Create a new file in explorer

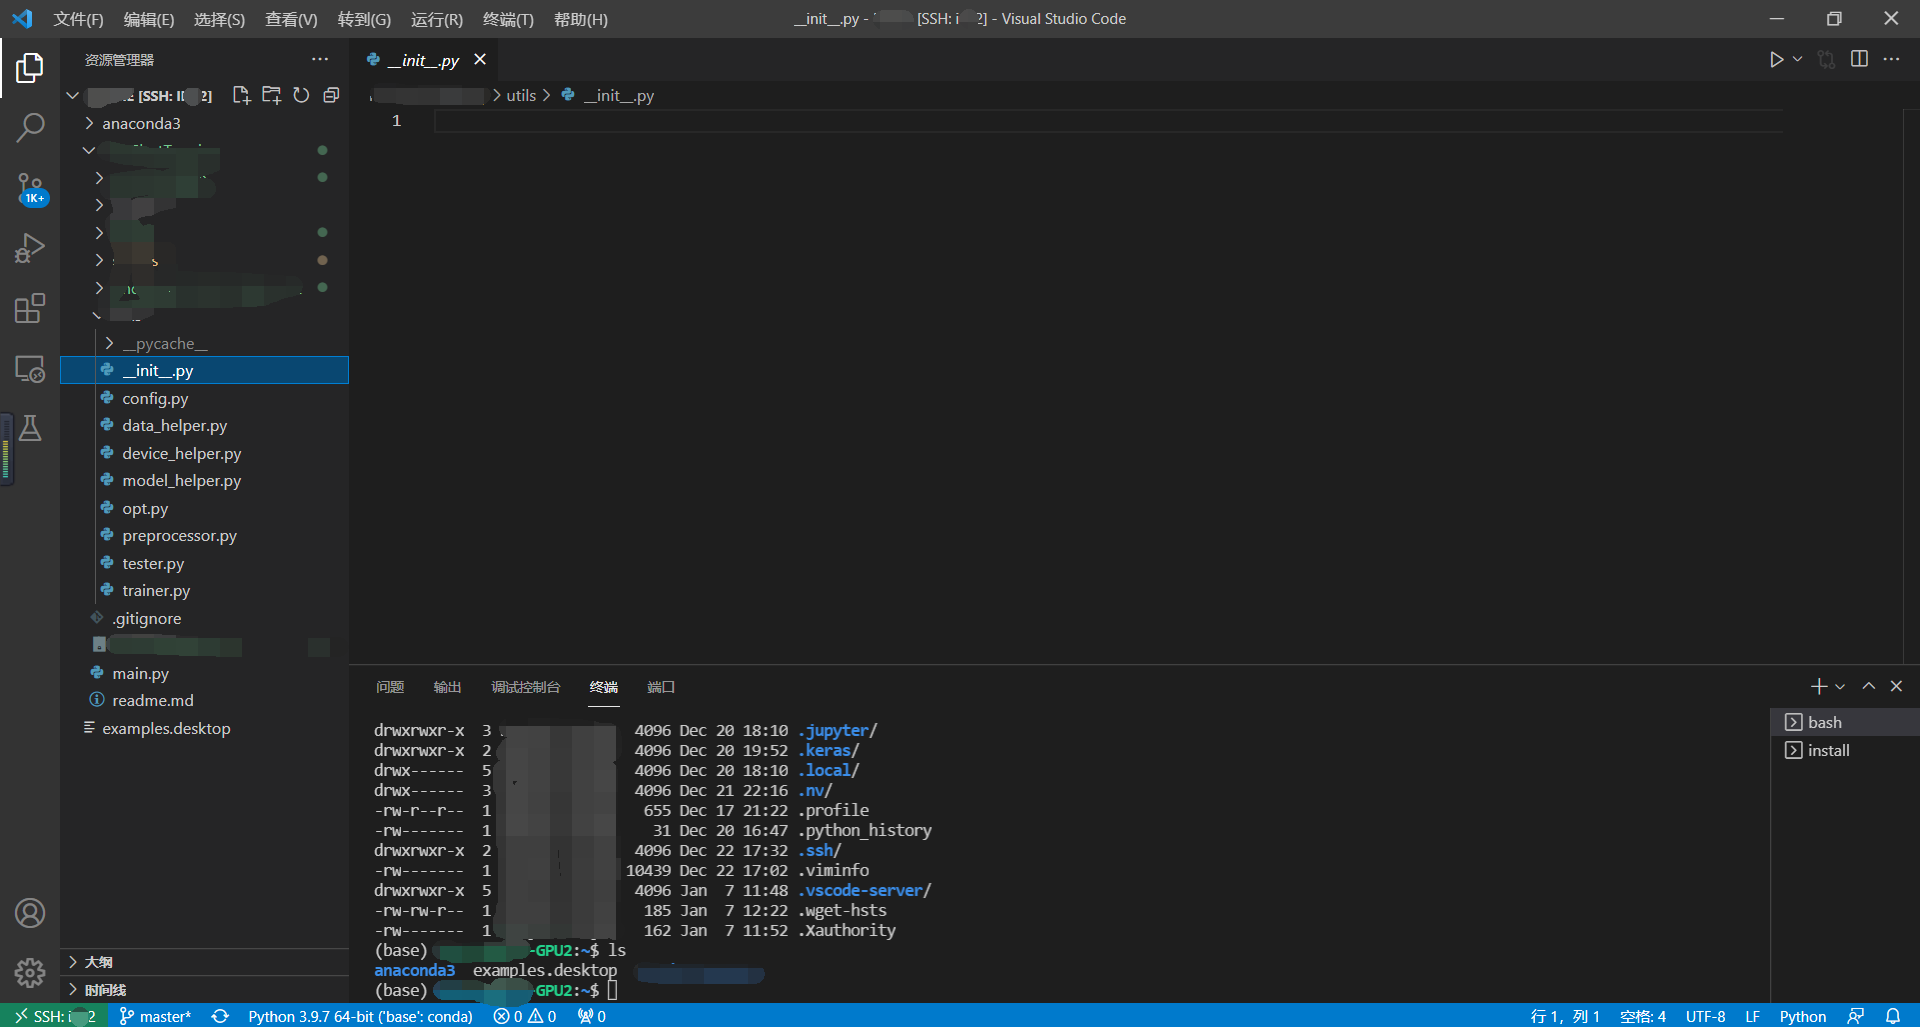(x=241, y=95)
